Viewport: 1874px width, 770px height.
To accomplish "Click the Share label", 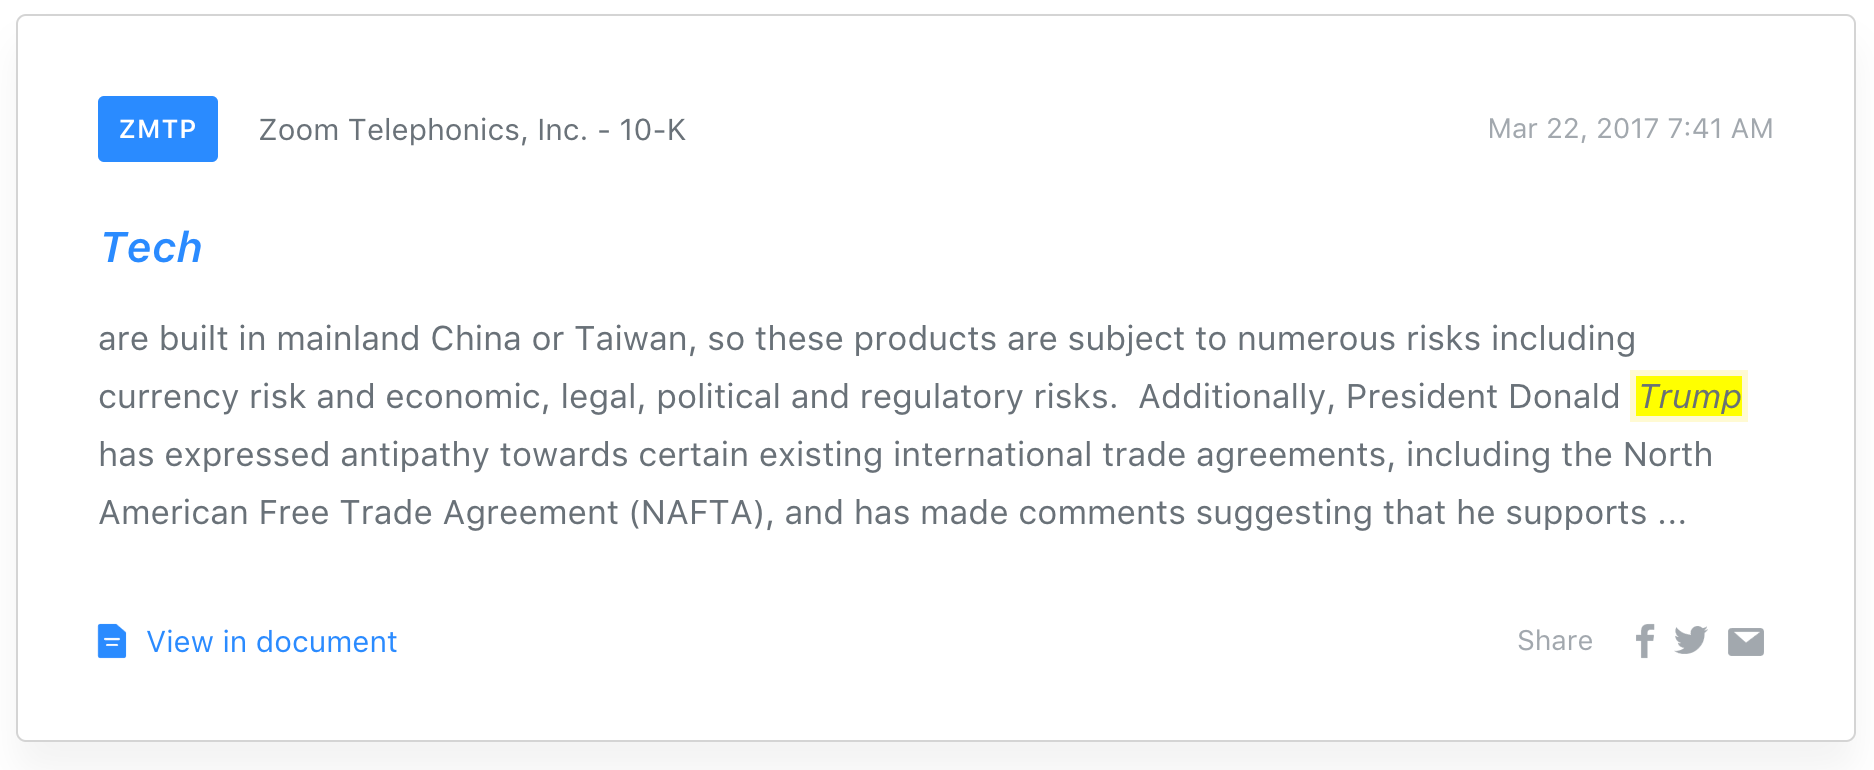I will coord(1554,641).
